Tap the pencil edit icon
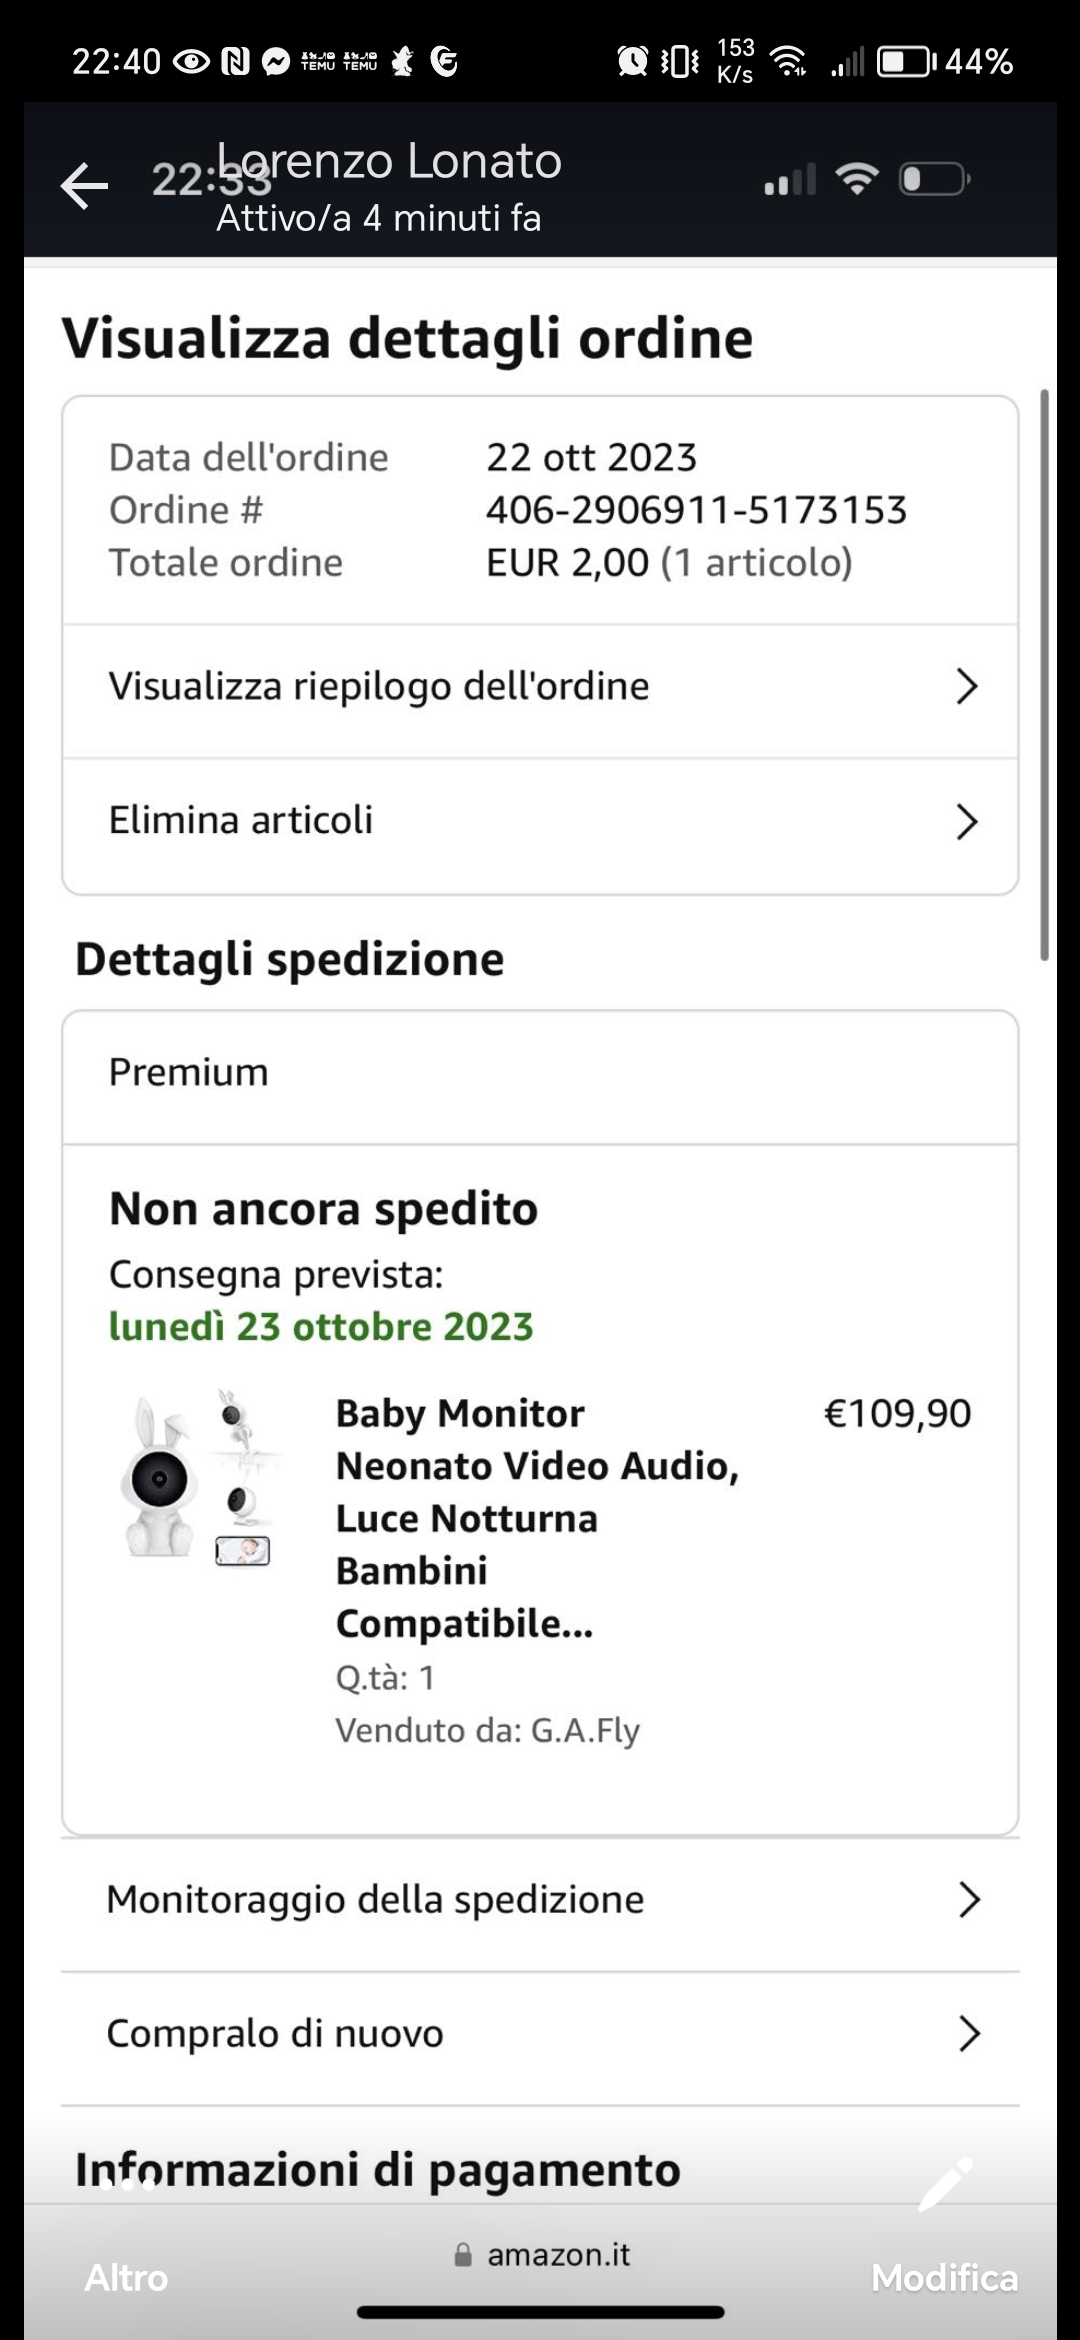The width and height of the screenshot is (1080, 2340). point(946,2183)
